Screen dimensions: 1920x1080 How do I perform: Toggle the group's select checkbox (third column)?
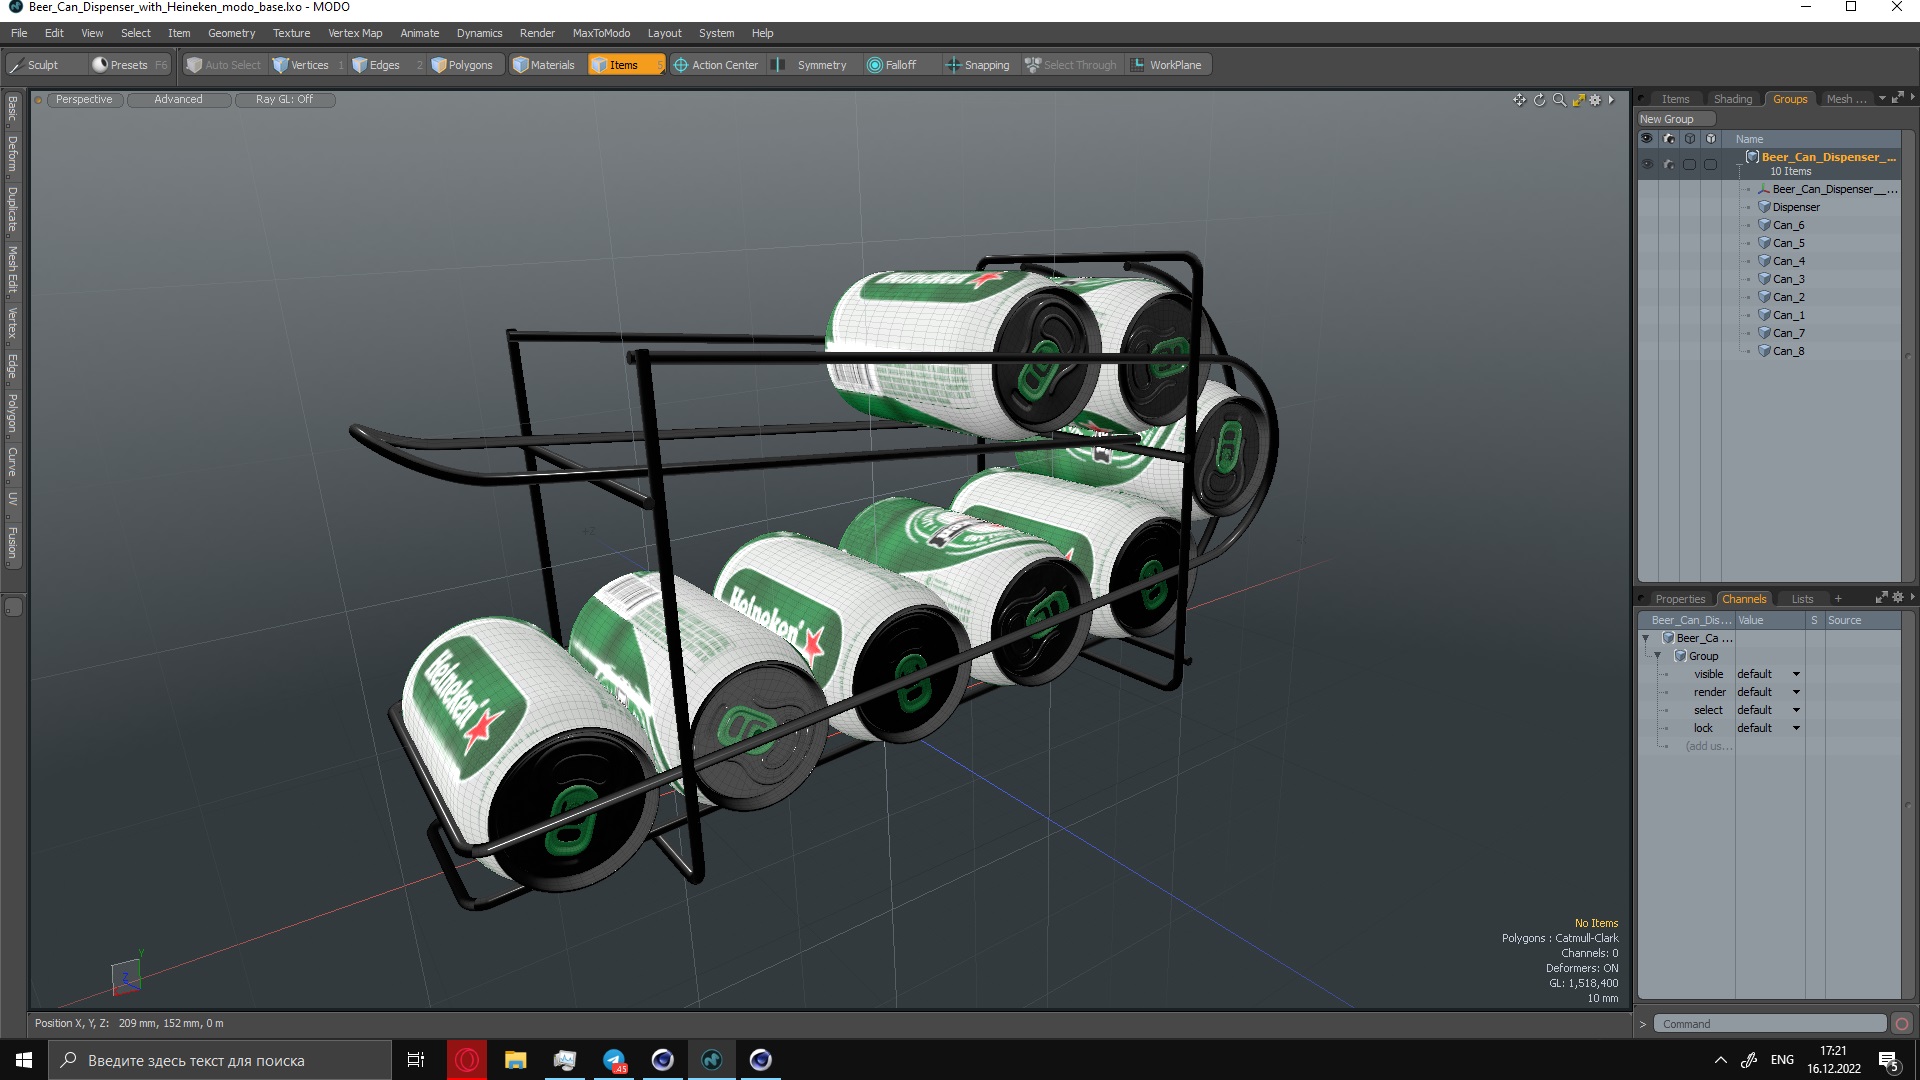click(1690, 164)
